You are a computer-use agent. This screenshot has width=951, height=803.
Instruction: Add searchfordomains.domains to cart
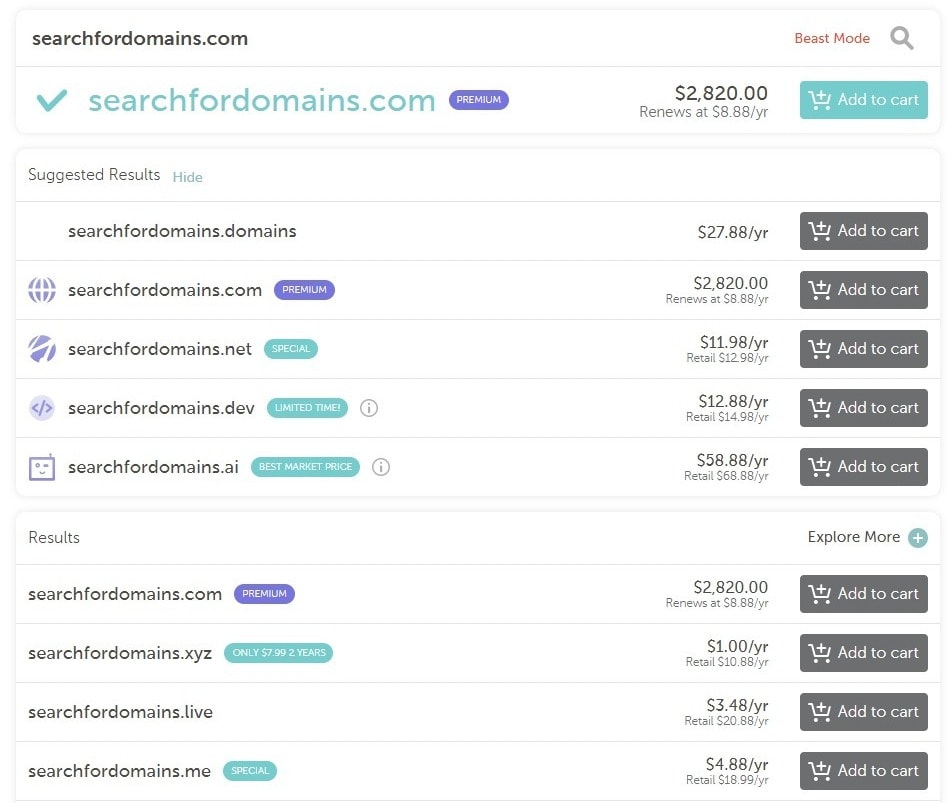[864, 231]
